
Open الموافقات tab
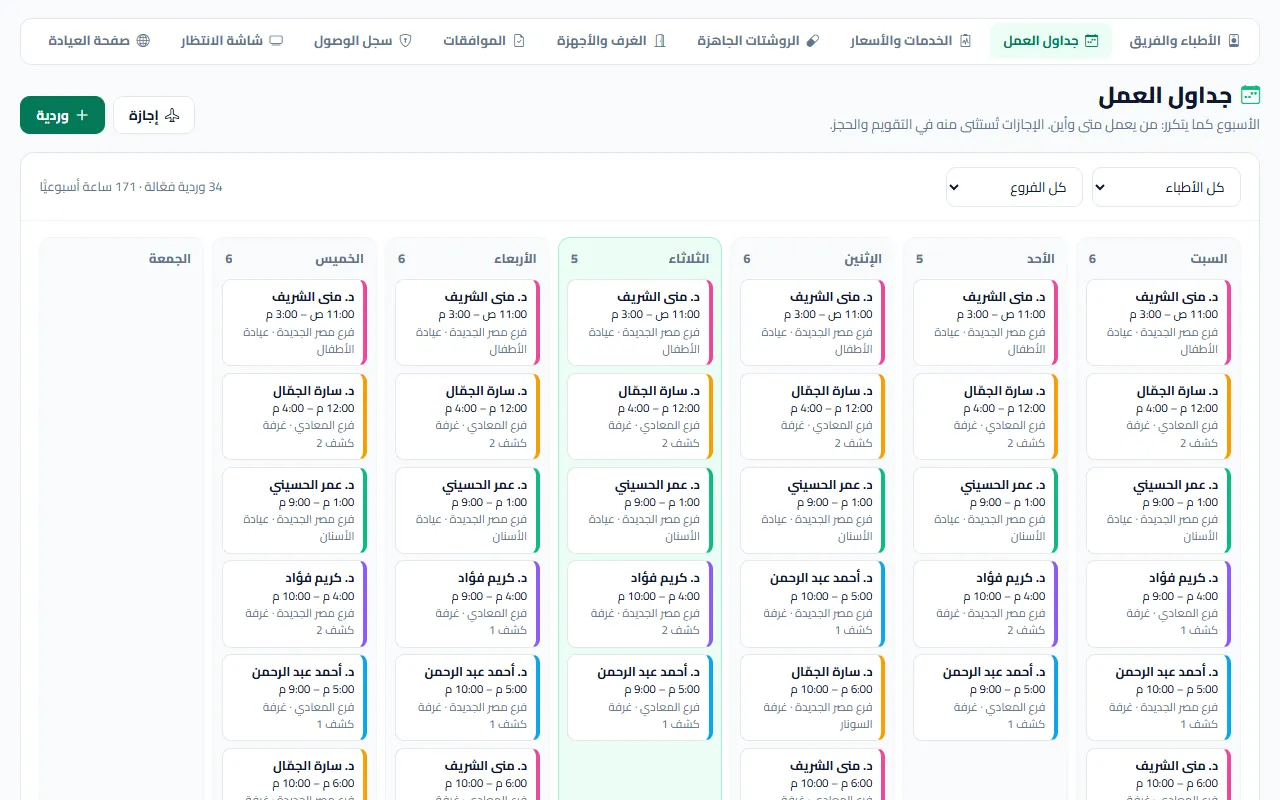coord(484,41)
